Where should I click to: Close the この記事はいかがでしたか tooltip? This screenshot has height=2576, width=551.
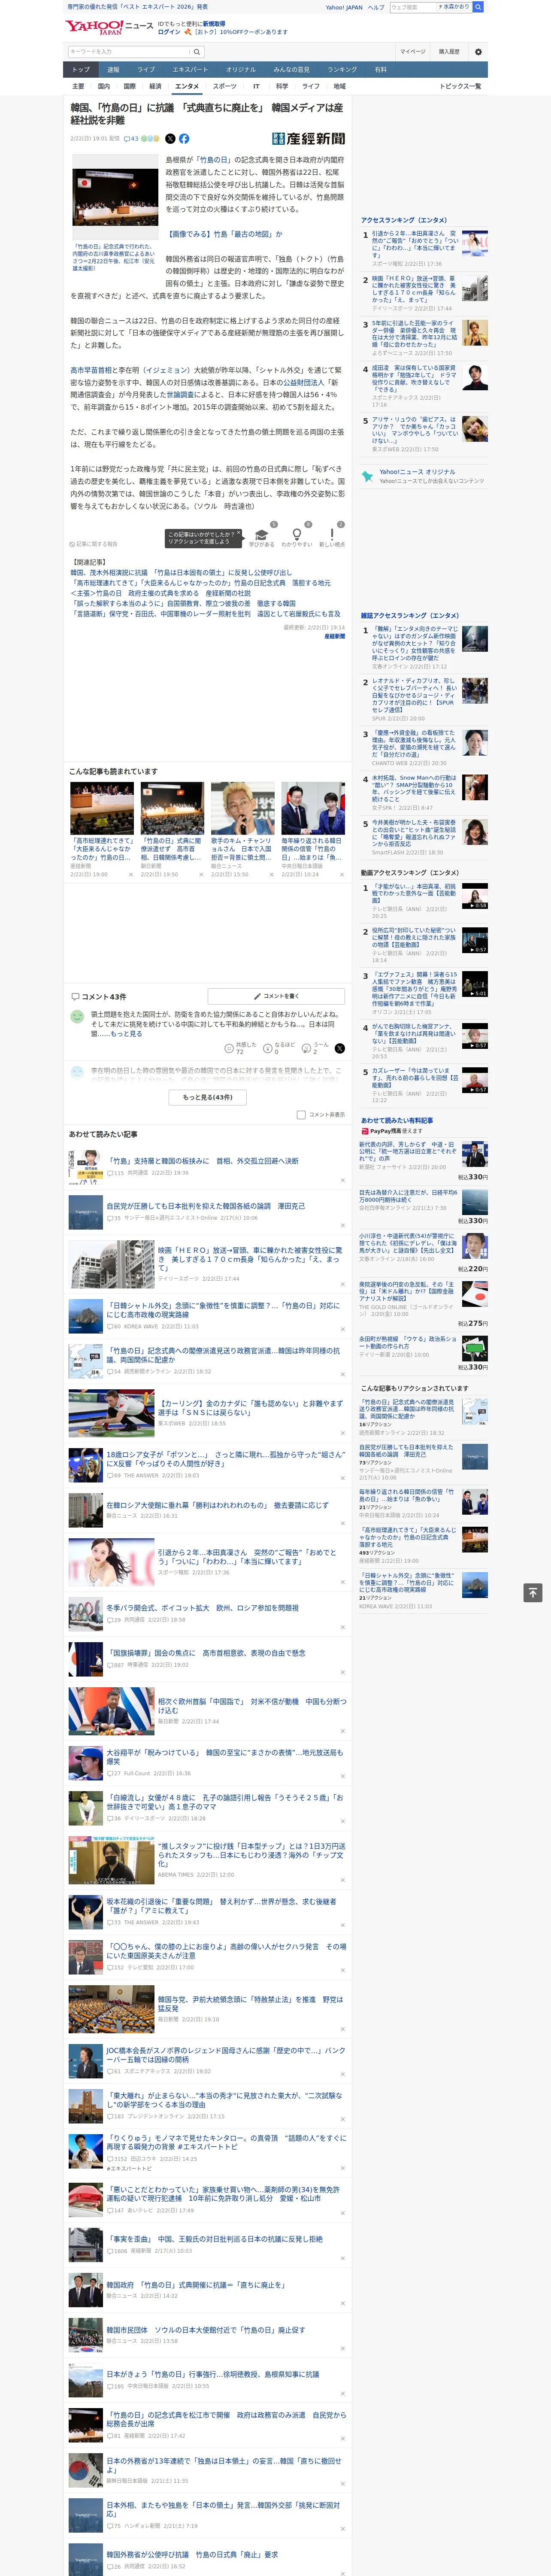tap(238, 533)
